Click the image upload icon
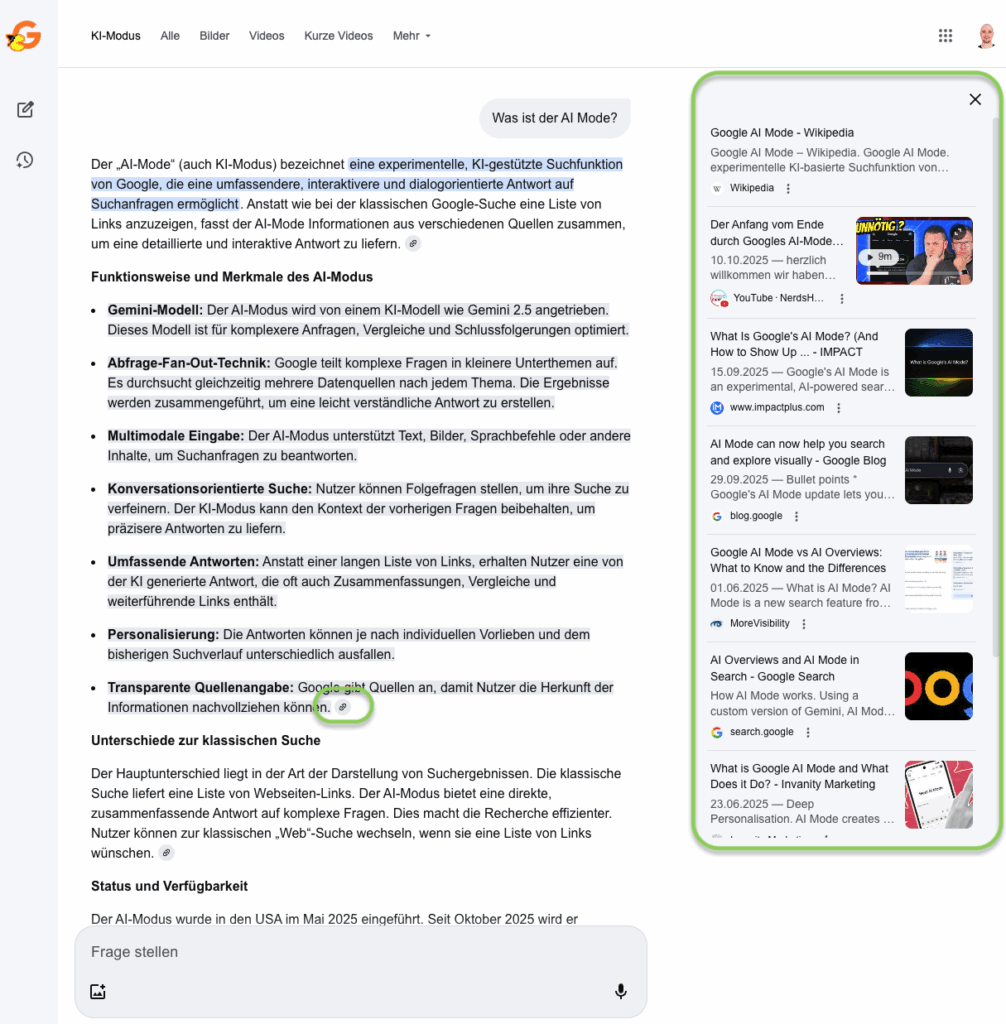The height and width of the screenshot is (1024, 1006). (x=98, y=991)
